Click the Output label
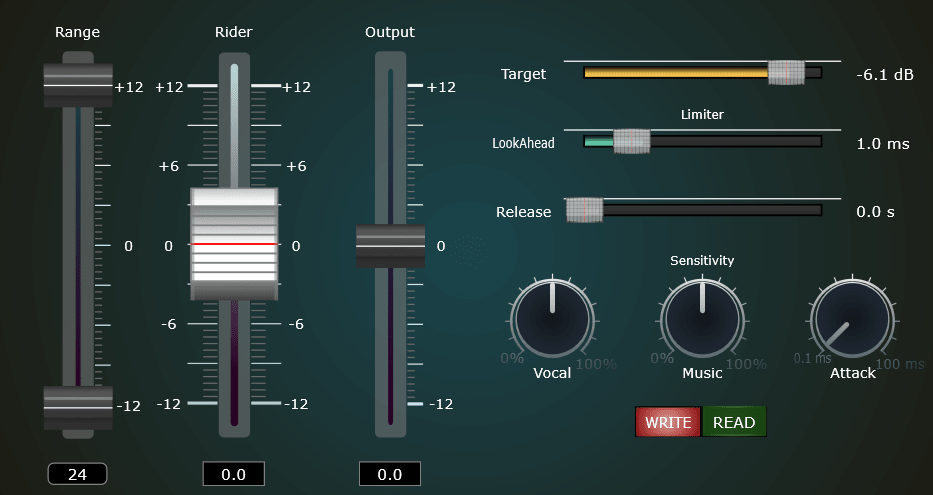The height and width of the screenshot is (495, 933). point(390,32)
